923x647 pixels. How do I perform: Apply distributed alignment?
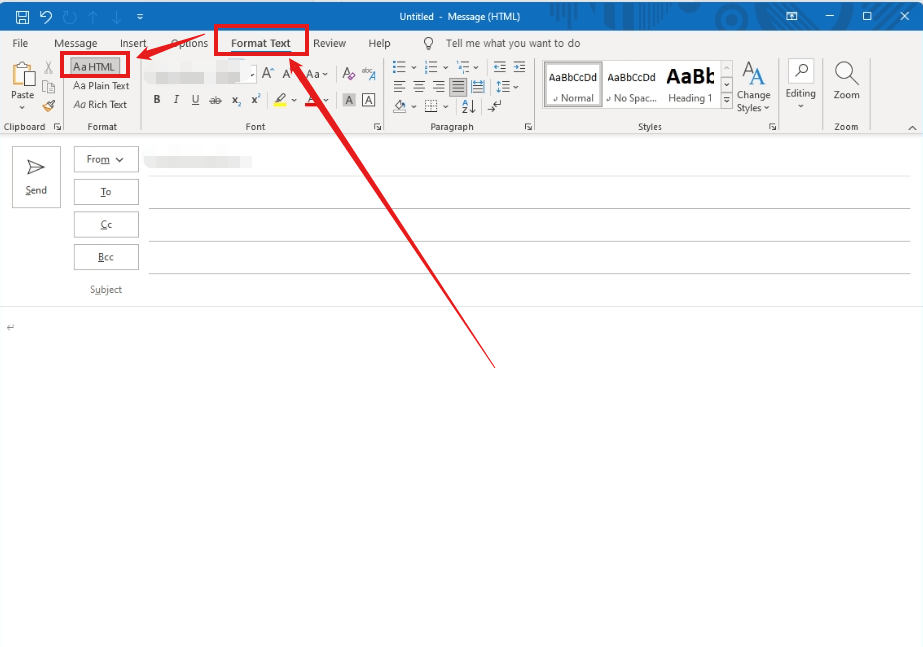[x=478, y=87]
